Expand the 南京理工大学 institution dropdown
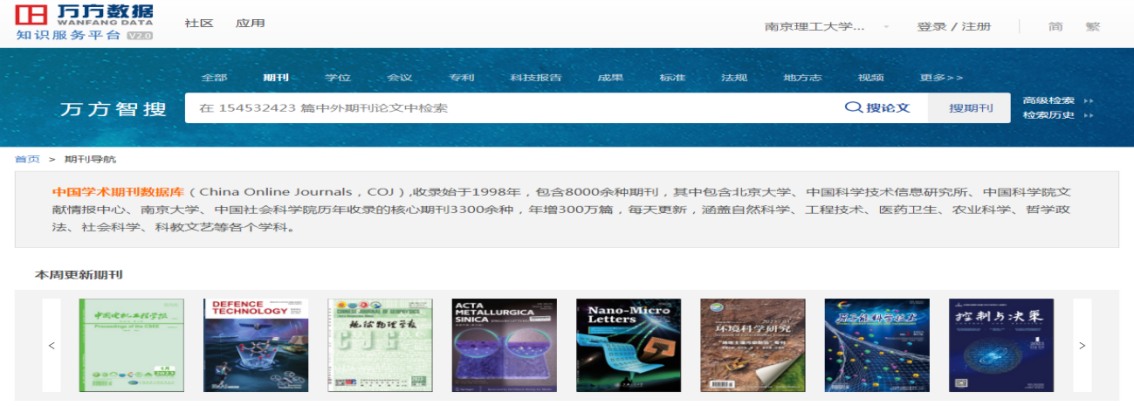This screenshot has height=406, width=1134. [886, 27]
